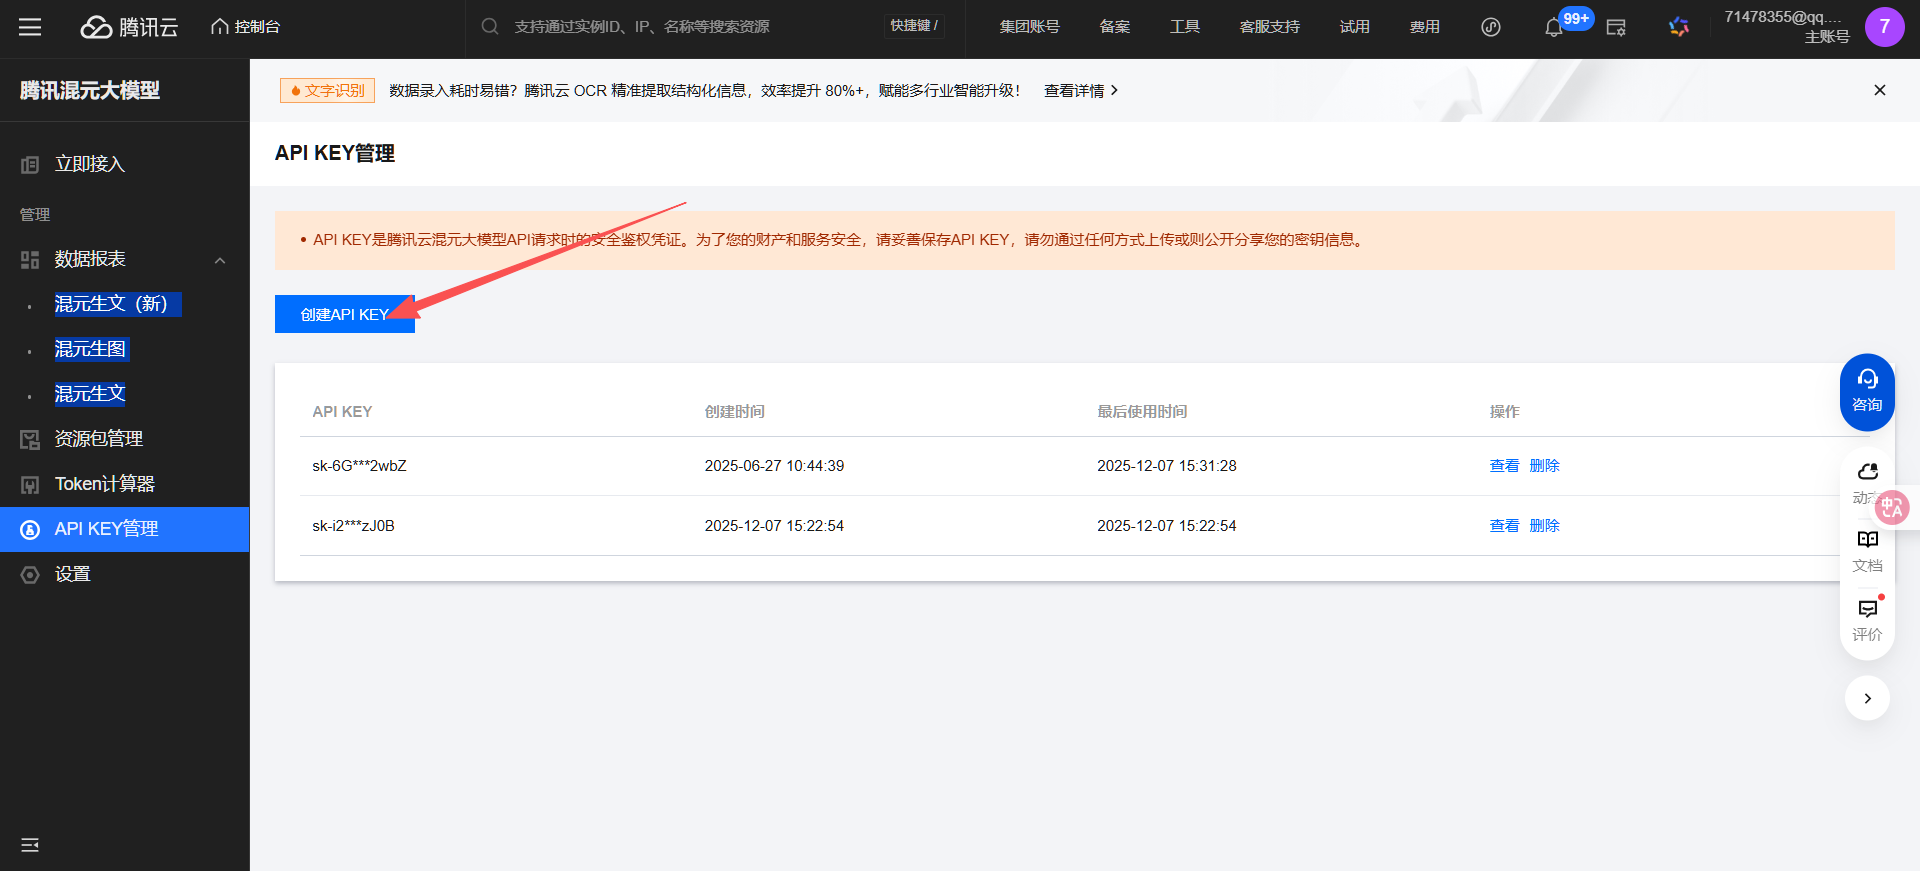Click the colorful AI assistant icon
This screenshot has width=1920, height=871.
pos(1678,27)
